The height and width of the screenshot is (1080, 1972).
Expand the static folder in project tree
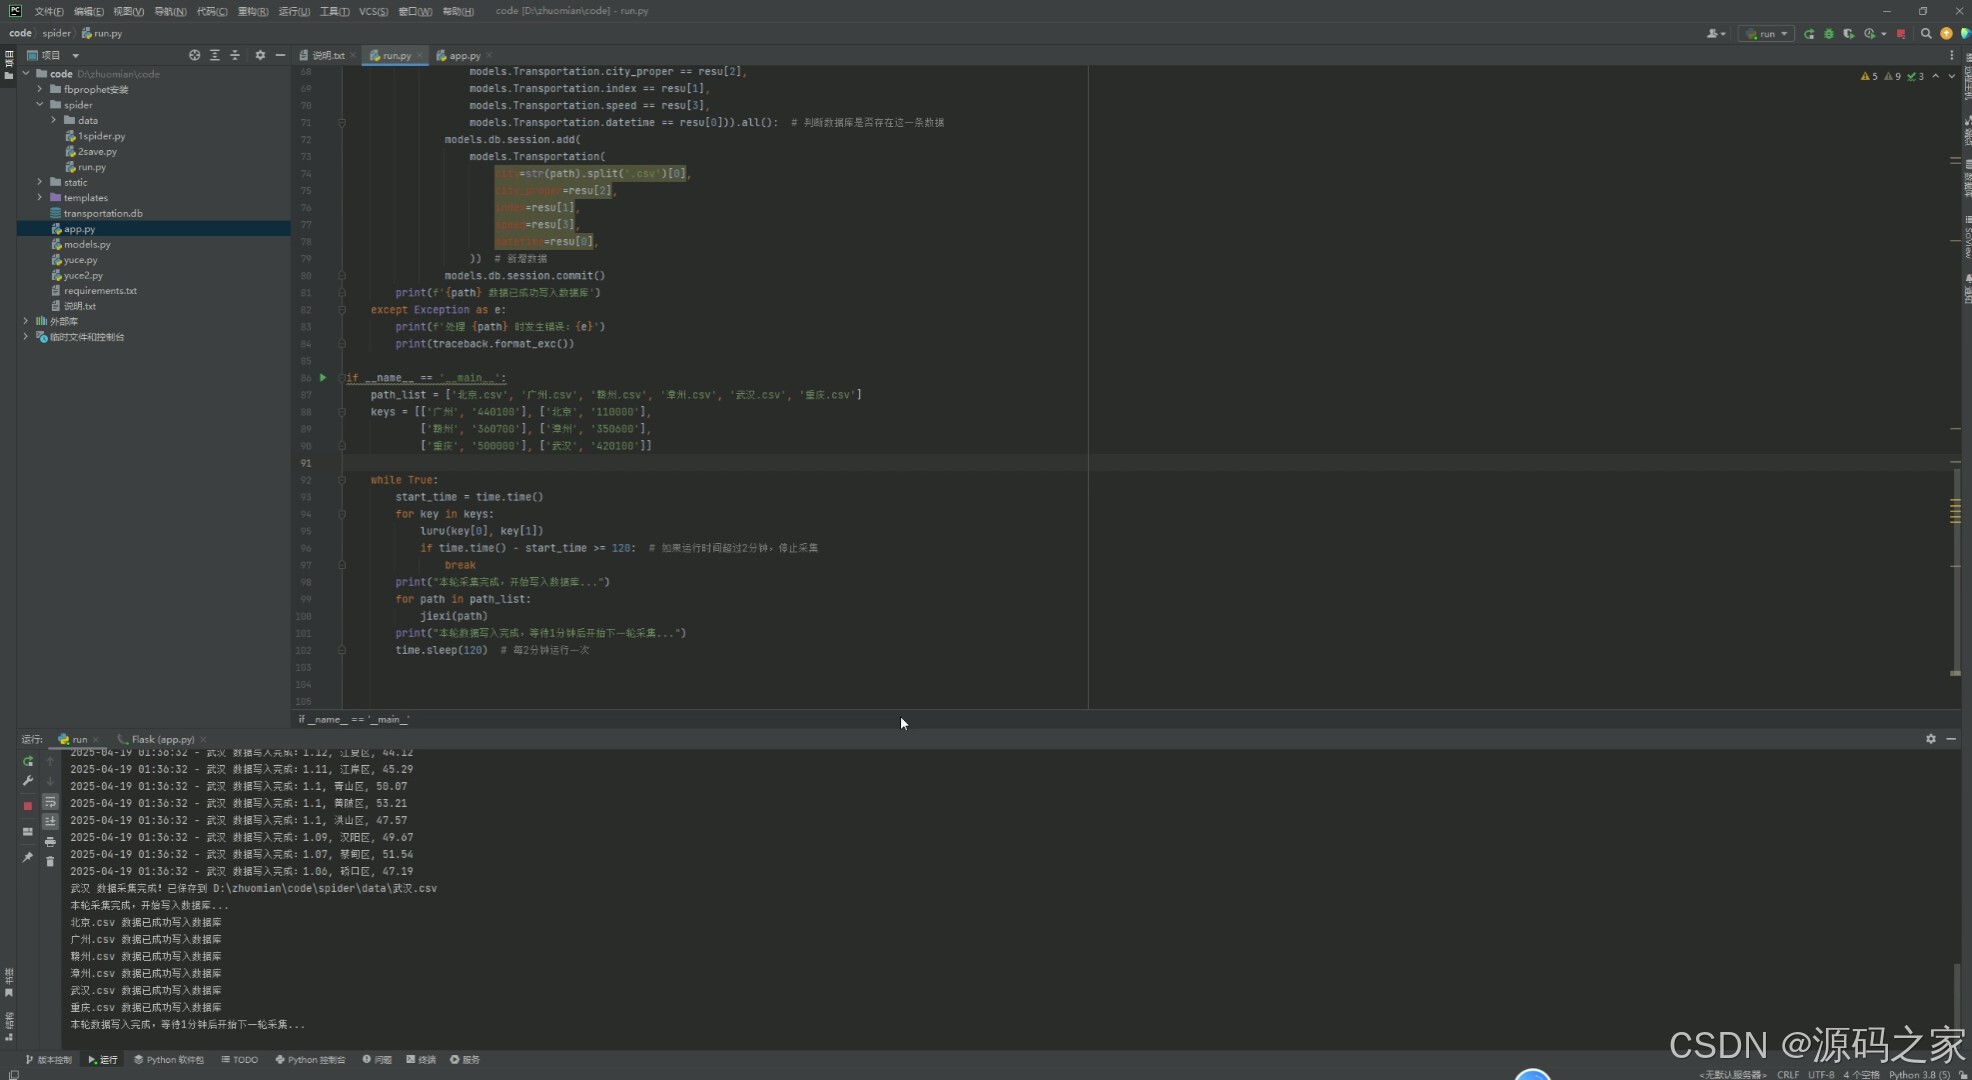pos(40,182)
